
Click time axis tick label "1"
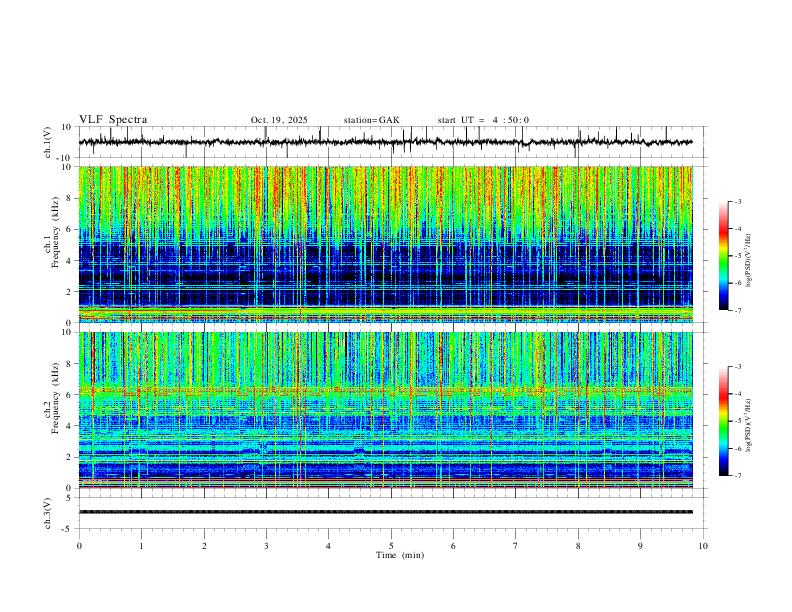(141, 546)
